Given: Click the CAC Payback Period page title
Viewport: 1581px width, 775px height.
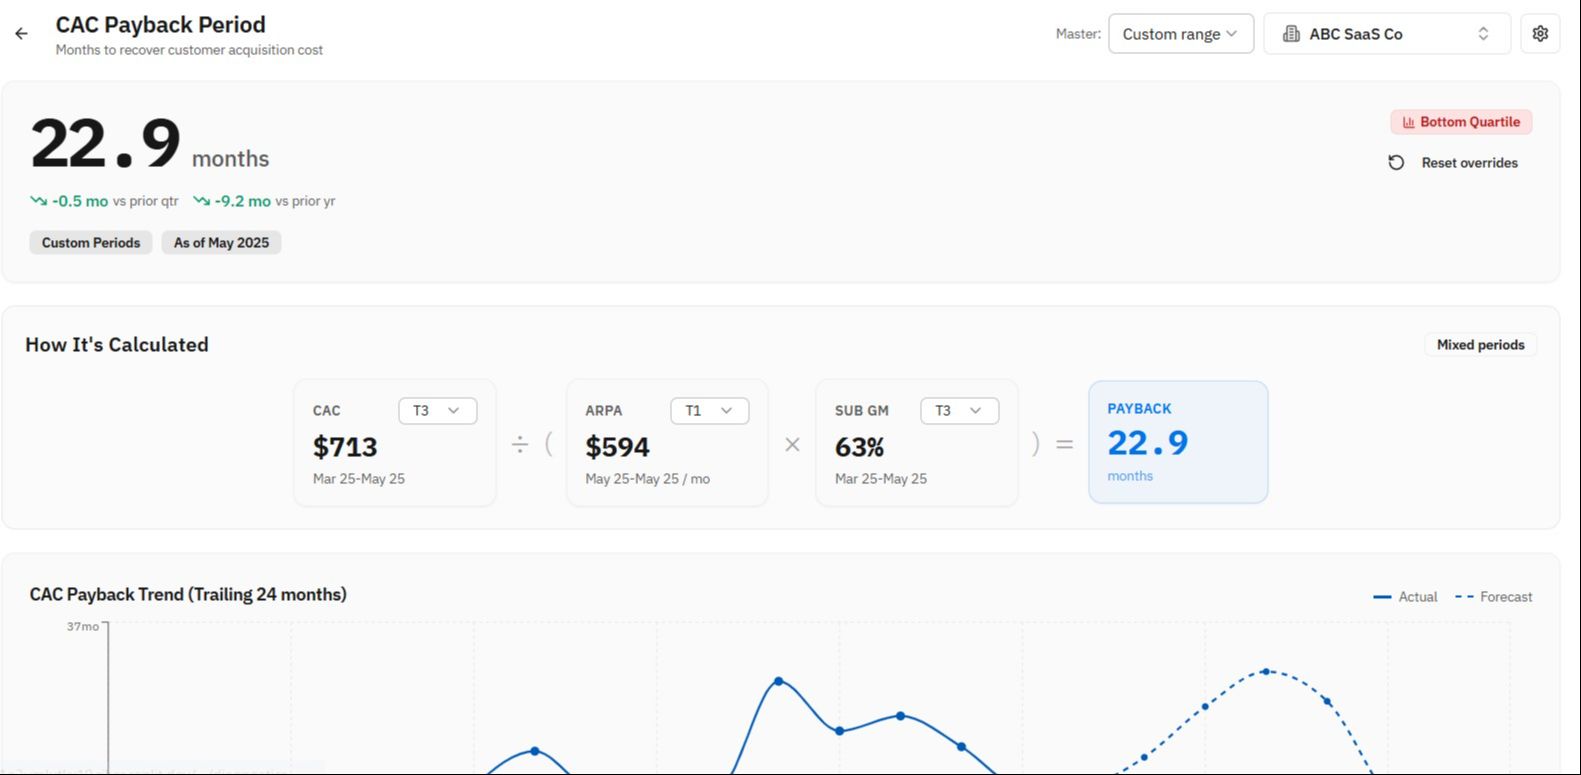Looking at the screenshot, I should coord(160,25).
